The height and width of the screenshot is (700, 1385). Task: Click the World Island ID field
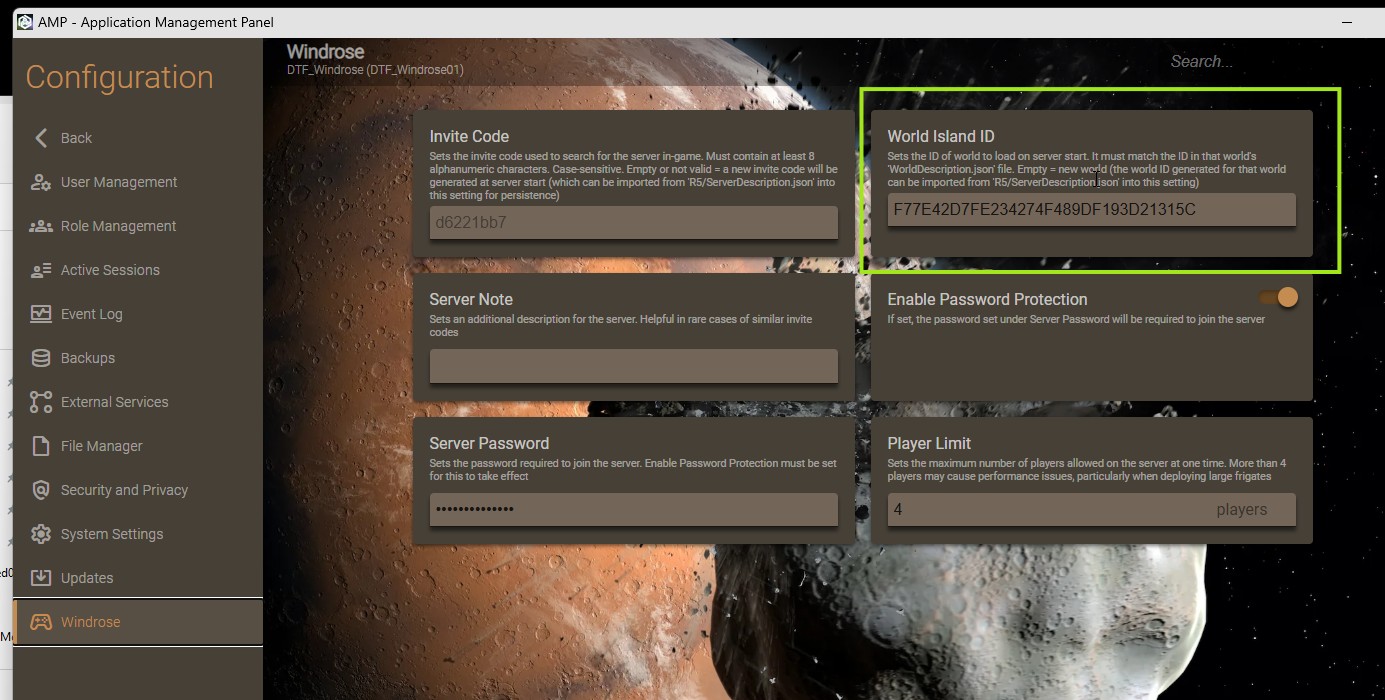pyautogui.click(x=1090, y=210)
